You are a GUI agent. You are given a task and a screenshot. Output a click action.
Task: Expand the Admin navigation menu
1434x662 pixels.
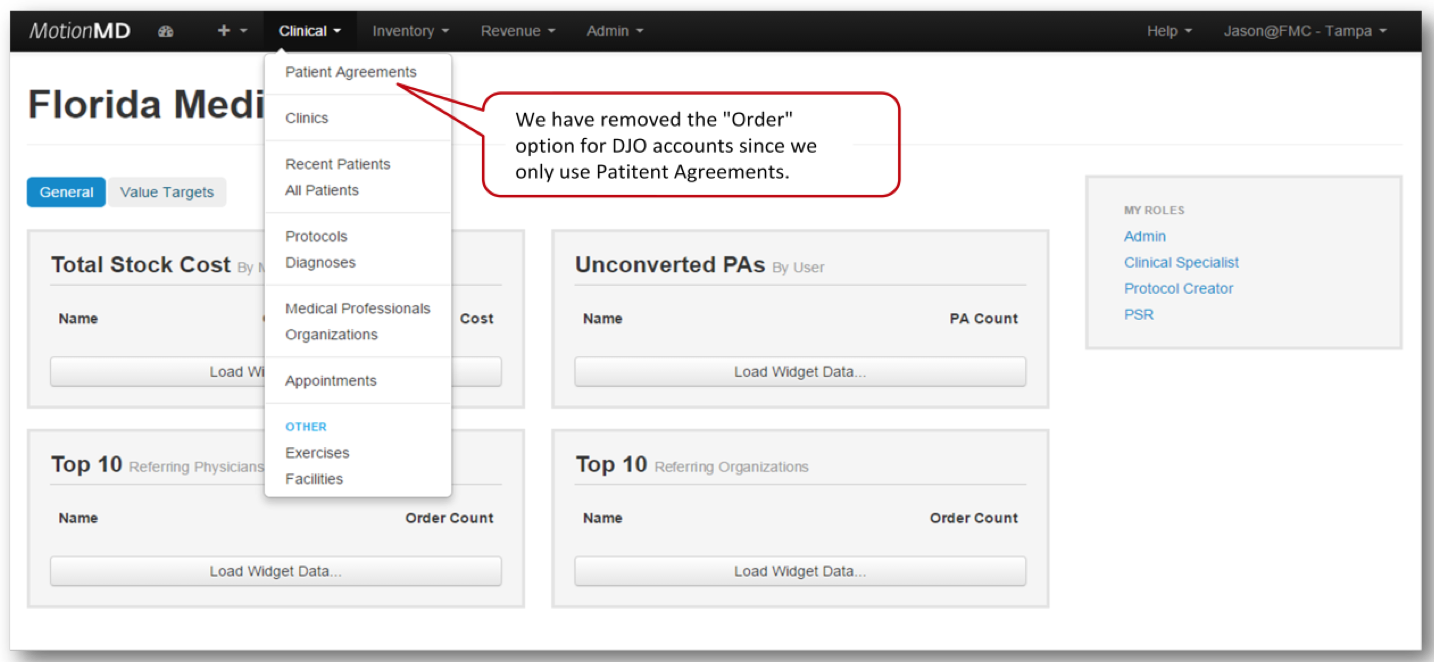tap(614, 31)
